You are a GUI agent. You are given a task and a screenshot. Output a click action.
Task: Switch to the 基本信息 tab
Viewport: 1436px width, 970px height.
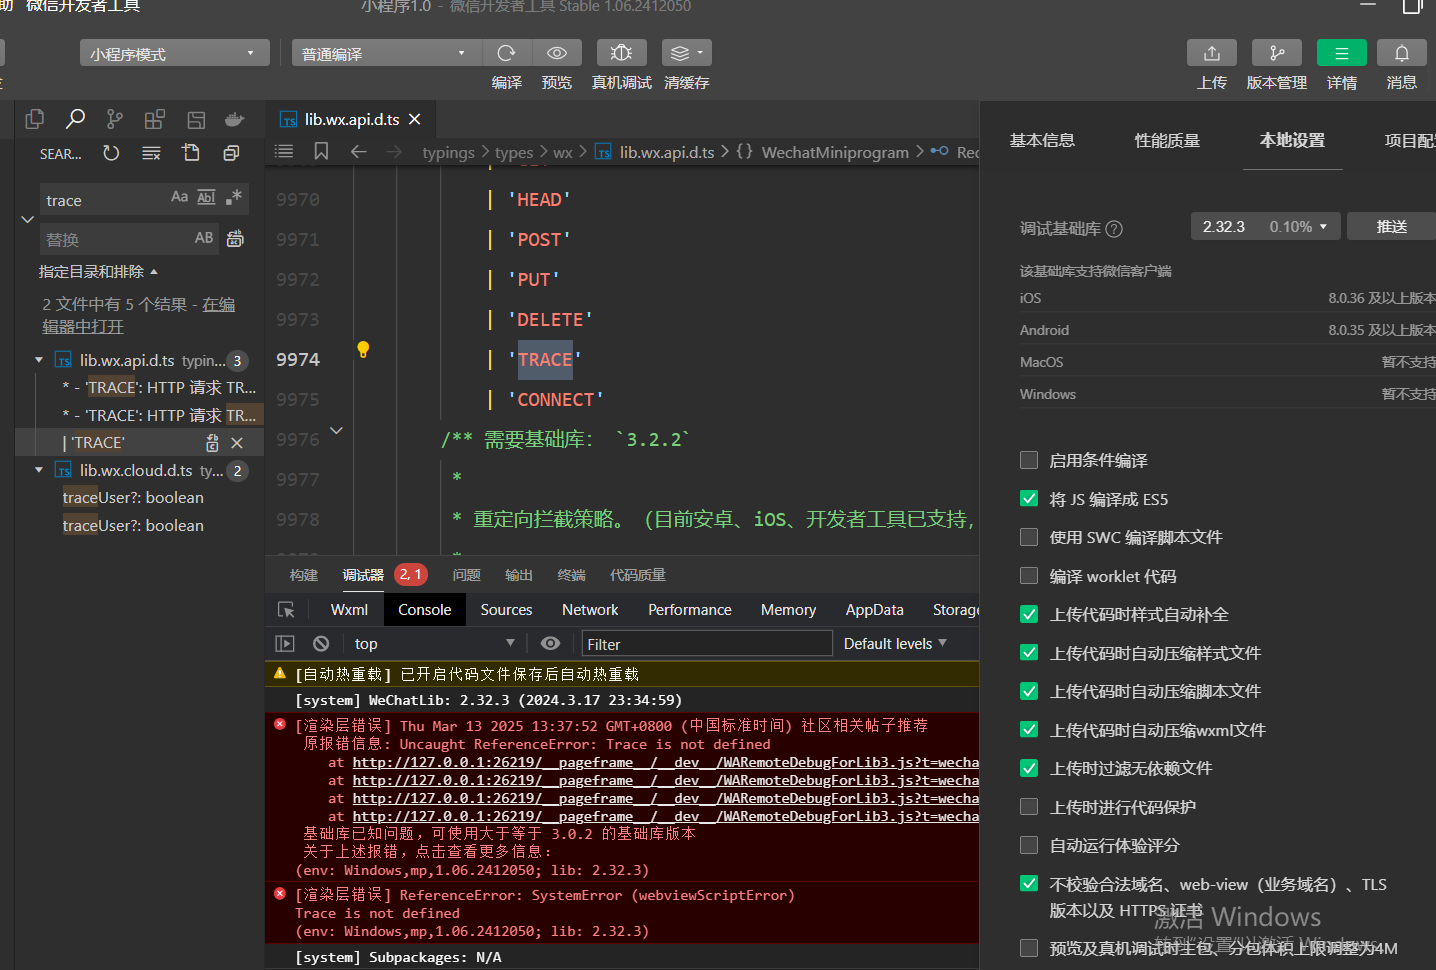pos(1042,140)
